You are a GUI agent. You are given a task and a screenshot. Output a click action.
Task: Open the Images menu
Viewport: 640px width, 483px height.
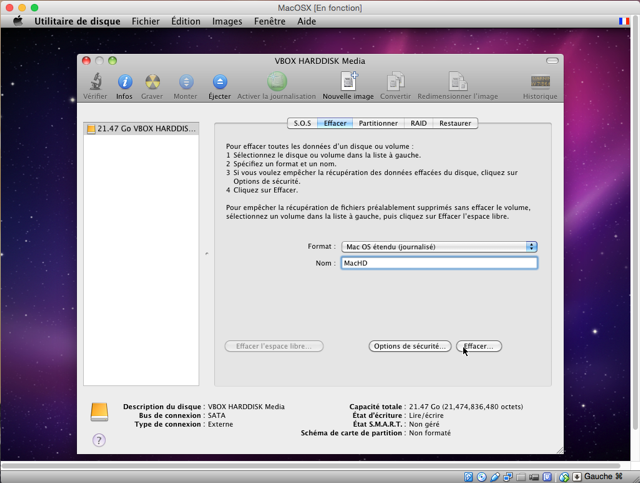(x=227, y=21)
